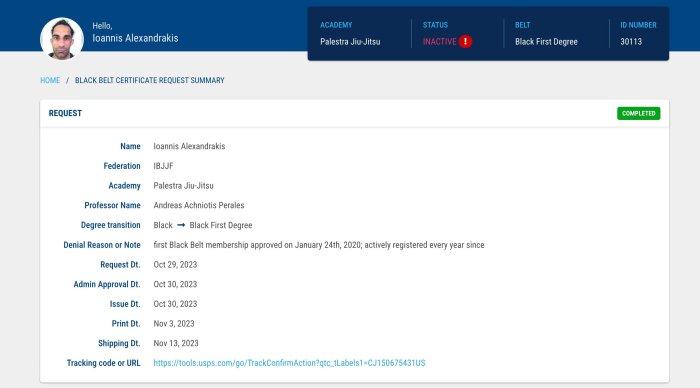Image resolution: width=700 pixels, height=388 pixels.
Task: Click the Print Dt. value Nov 3, 2023
Action: [174, 323]
